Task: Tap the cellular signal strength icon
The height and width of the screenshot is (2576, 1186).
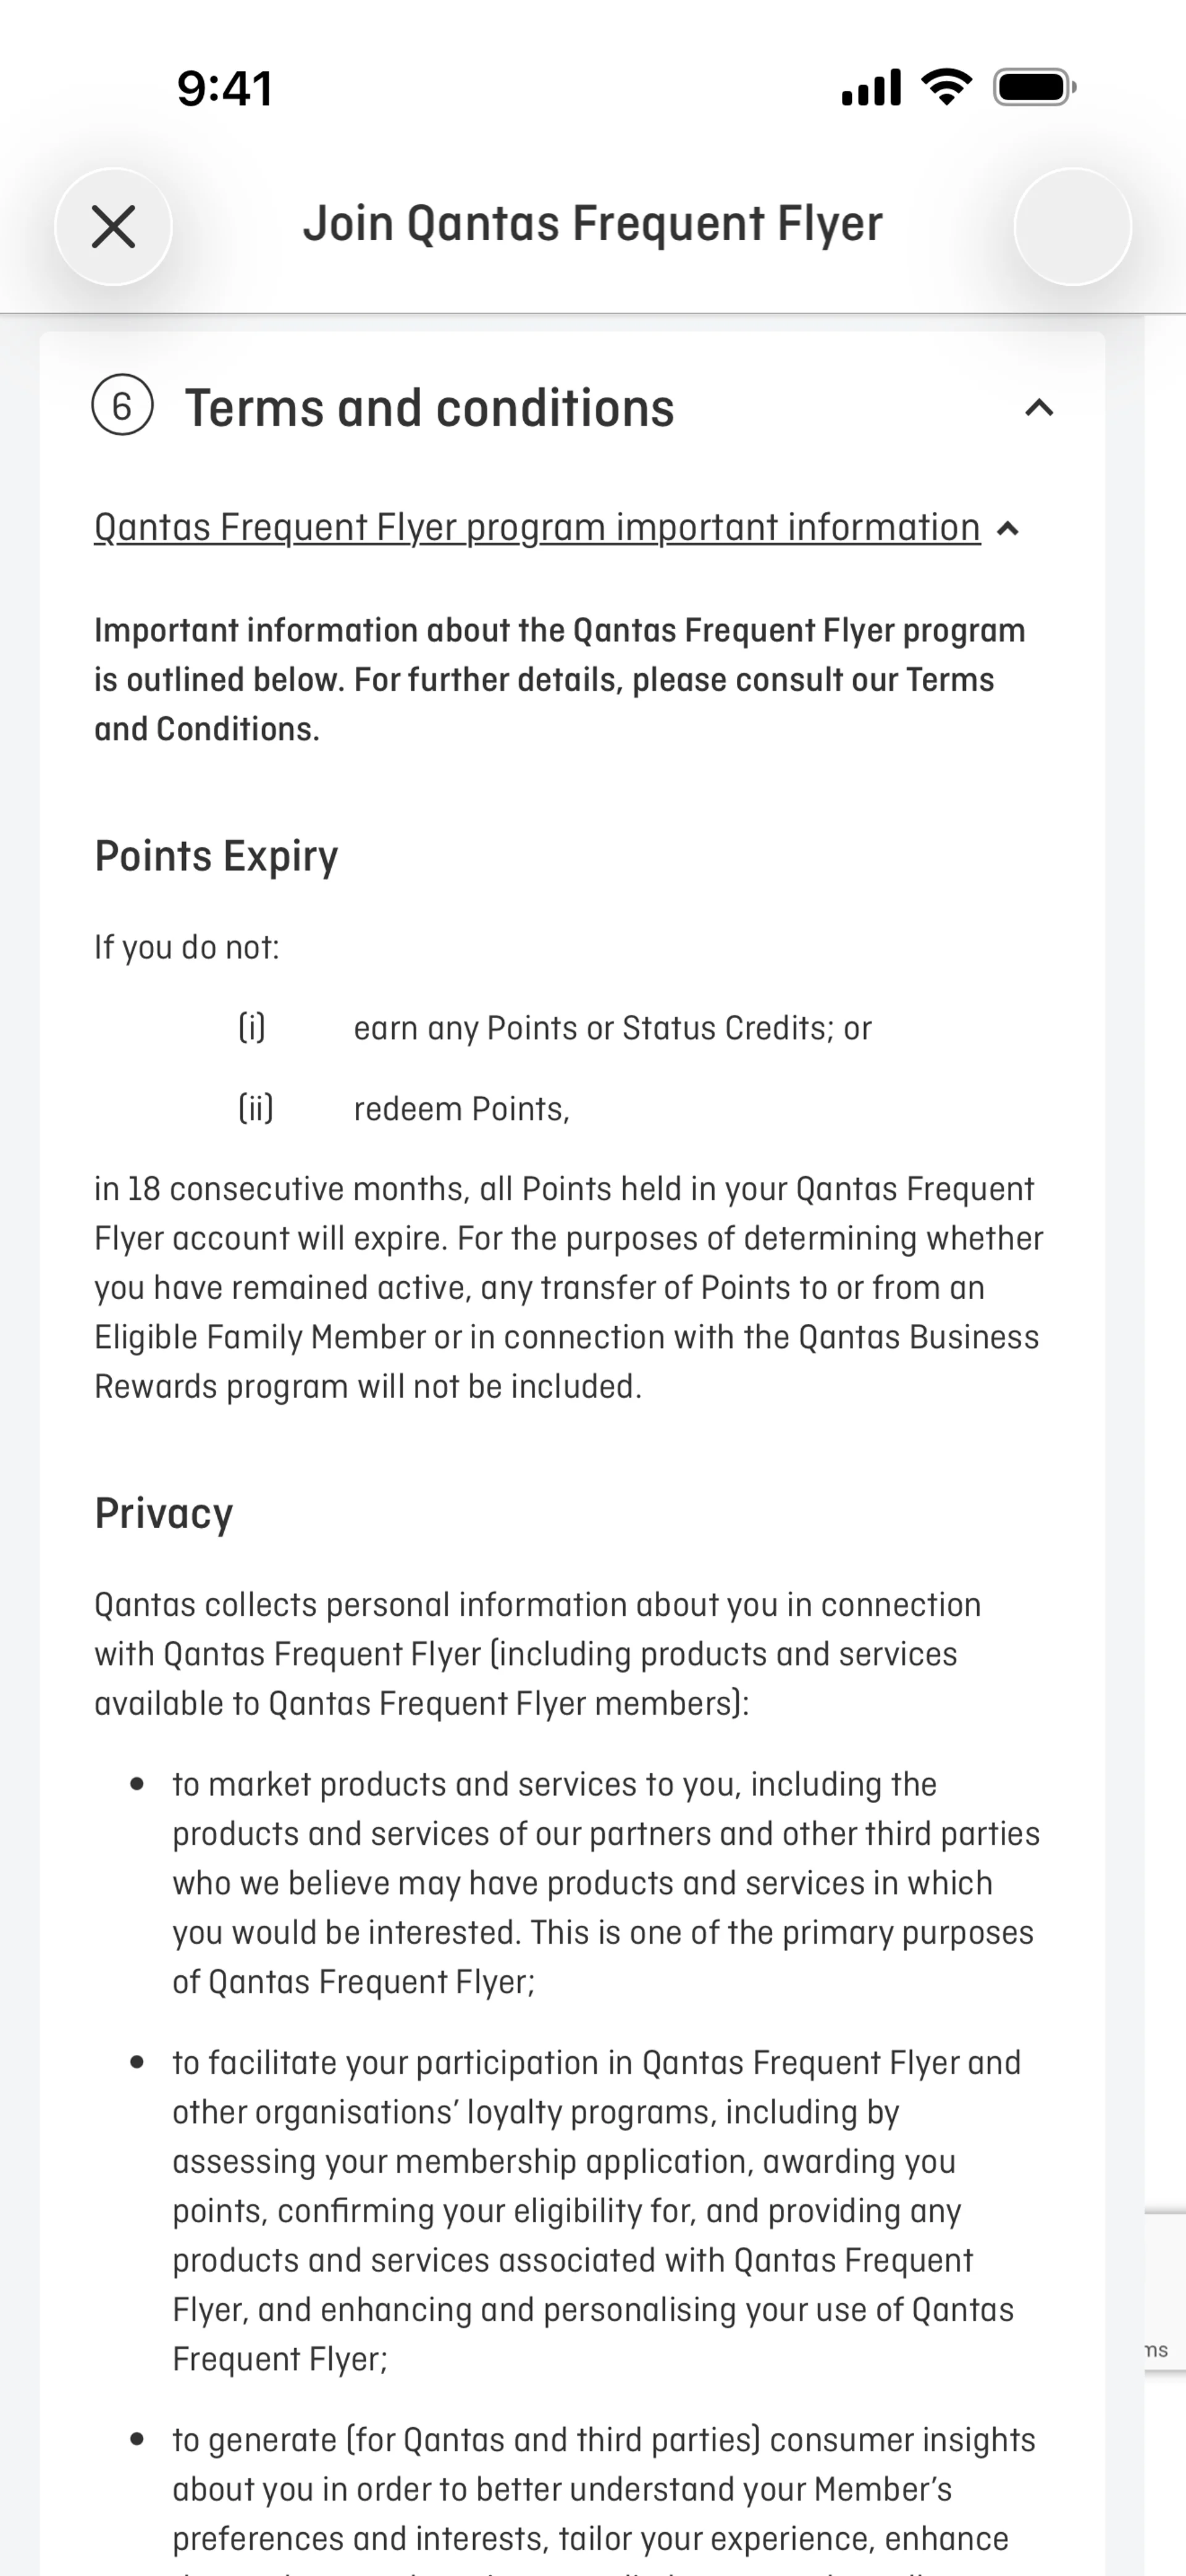Action: [x=870, y=88]
